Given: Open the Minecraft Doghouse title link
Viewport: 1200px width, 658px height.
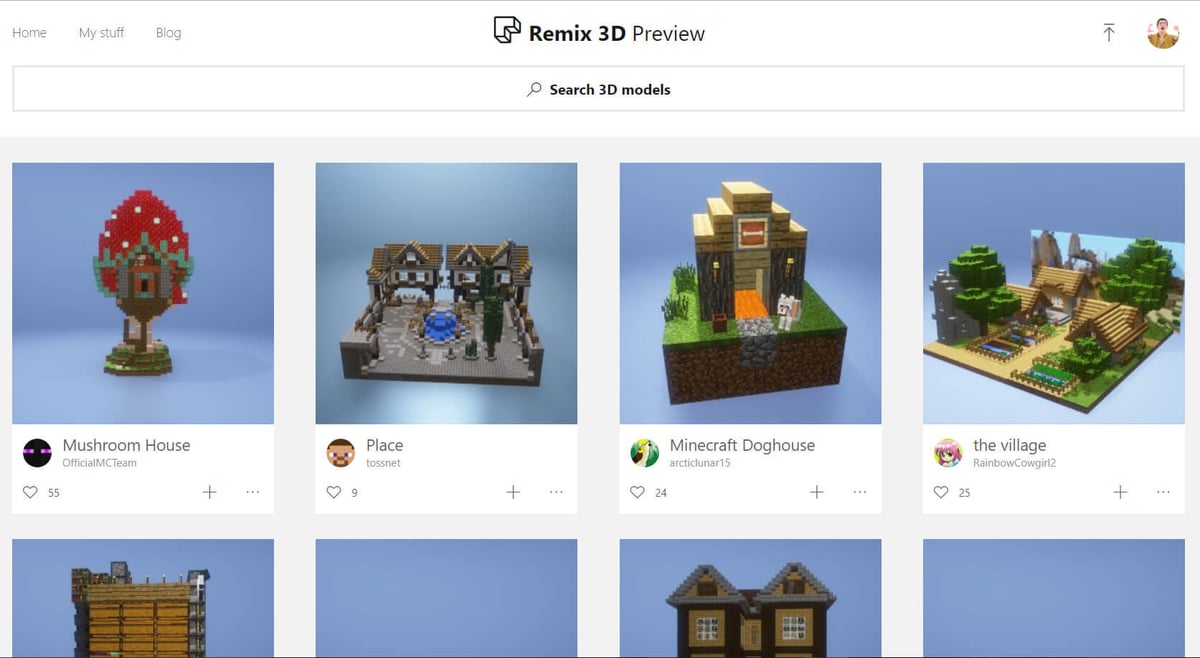Looking at the screenshot, I should (742, 445).
